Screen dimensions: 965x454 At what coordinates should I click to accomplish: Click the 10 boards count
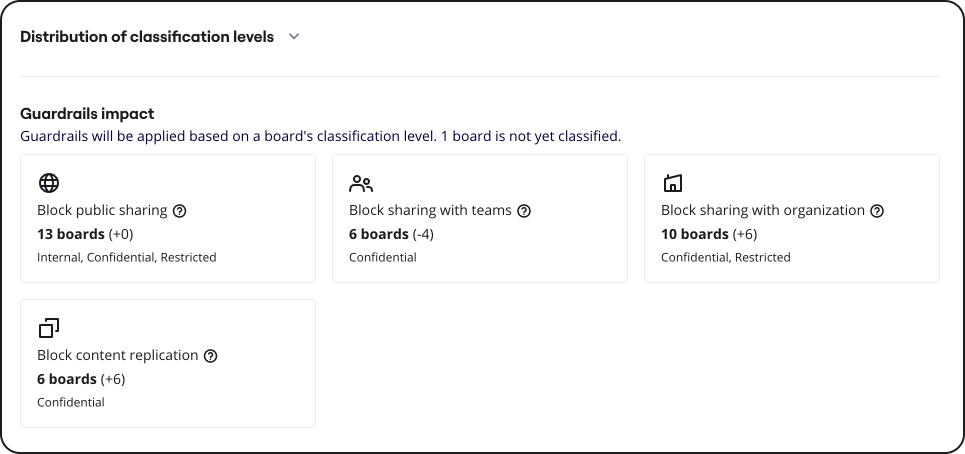click(695, 234)
